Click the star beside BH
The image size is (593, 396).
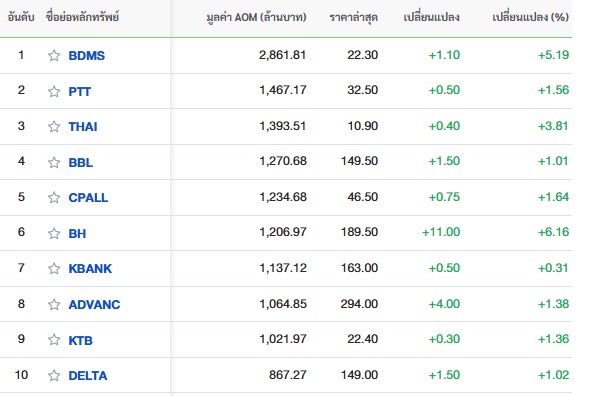tap(54, 233)
